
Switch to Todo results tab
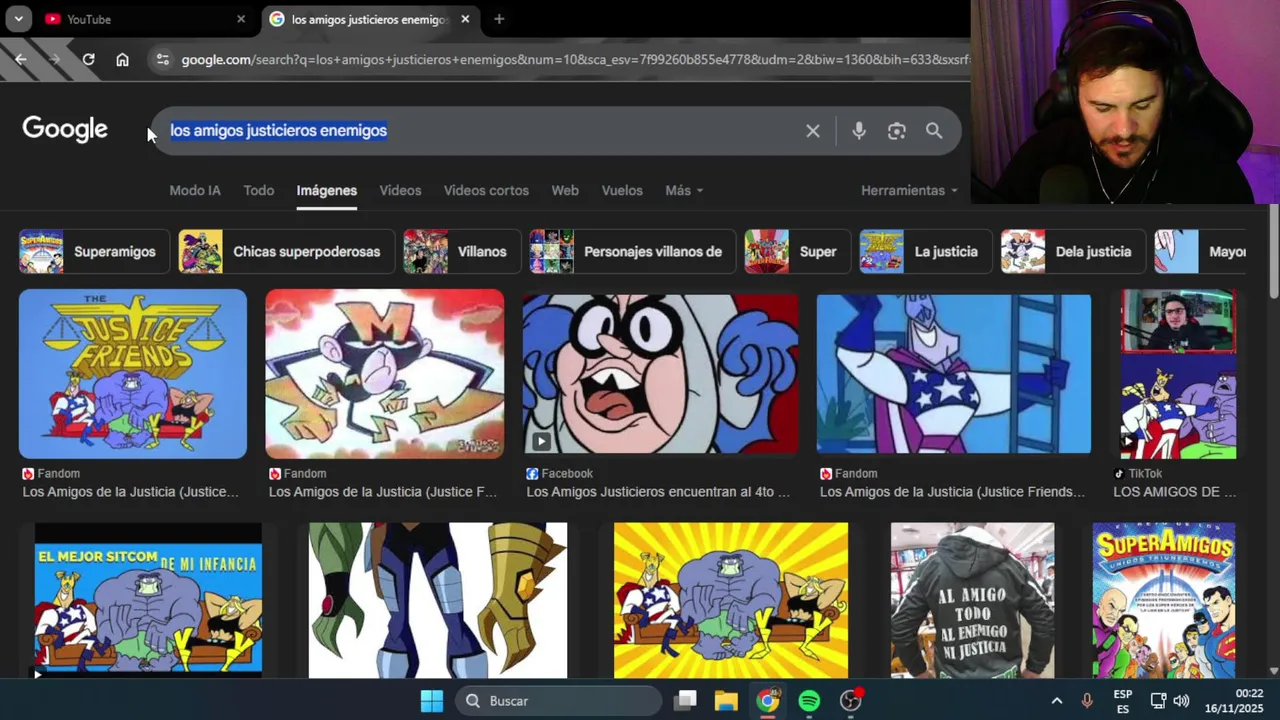click(x=259, y=190)
